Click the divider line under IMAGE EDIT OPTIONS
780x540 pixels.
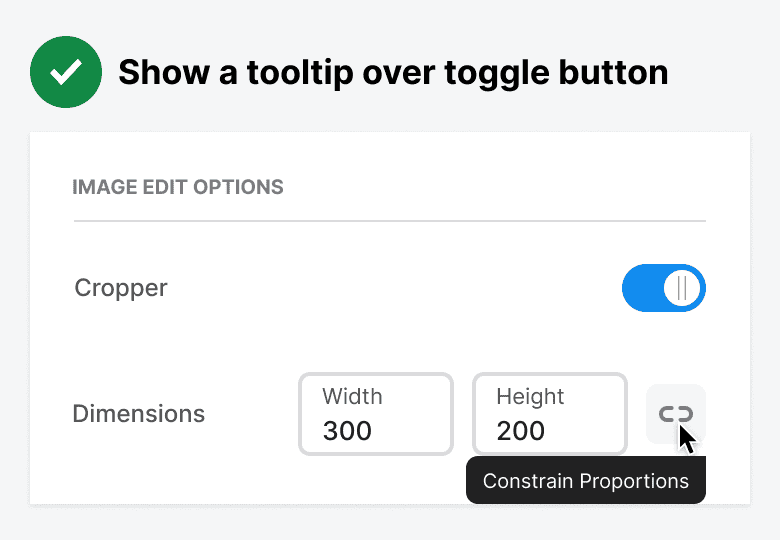point(389,220)
